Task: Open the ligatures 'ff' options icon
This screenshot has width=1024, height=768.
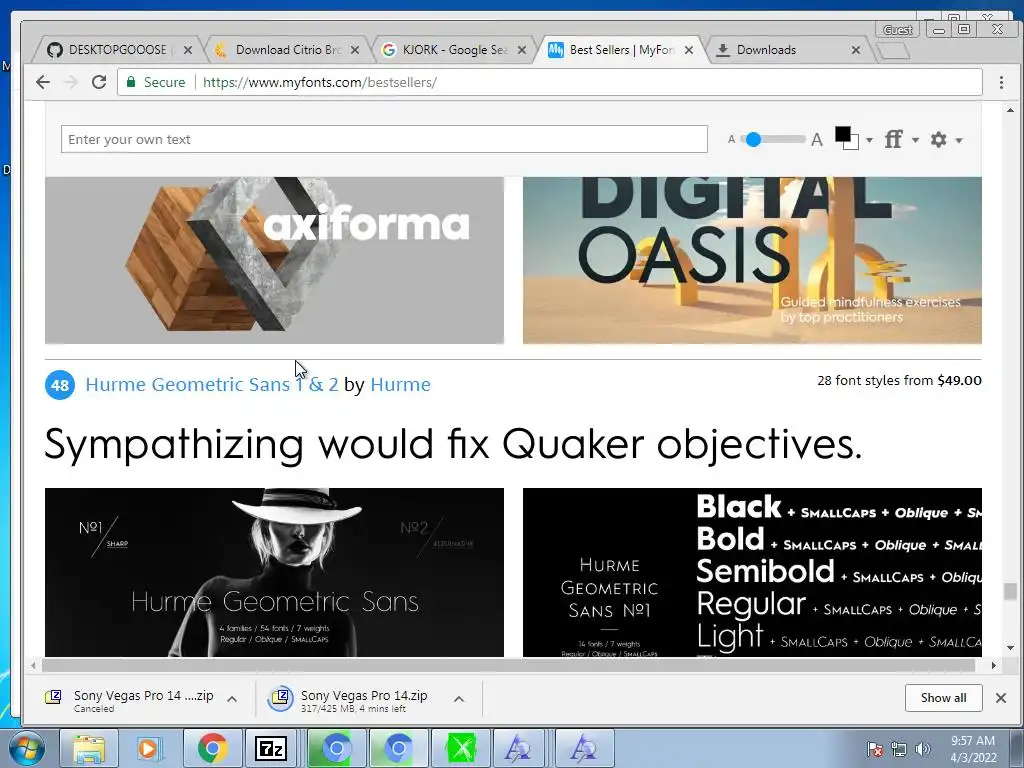Action: pyautogui.click(x=893, y=139)
